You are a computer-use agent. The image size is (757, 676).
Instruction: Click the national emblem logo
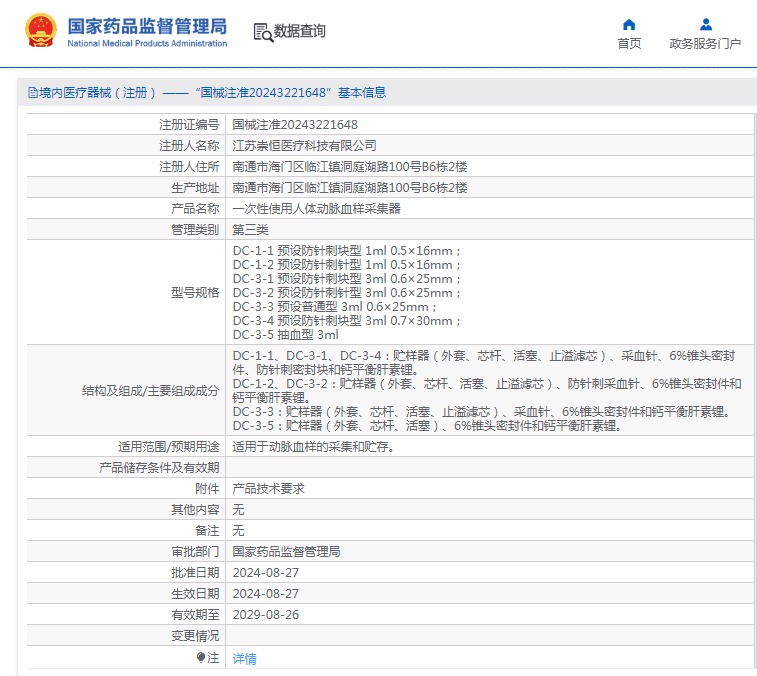[x=41, y=30]
